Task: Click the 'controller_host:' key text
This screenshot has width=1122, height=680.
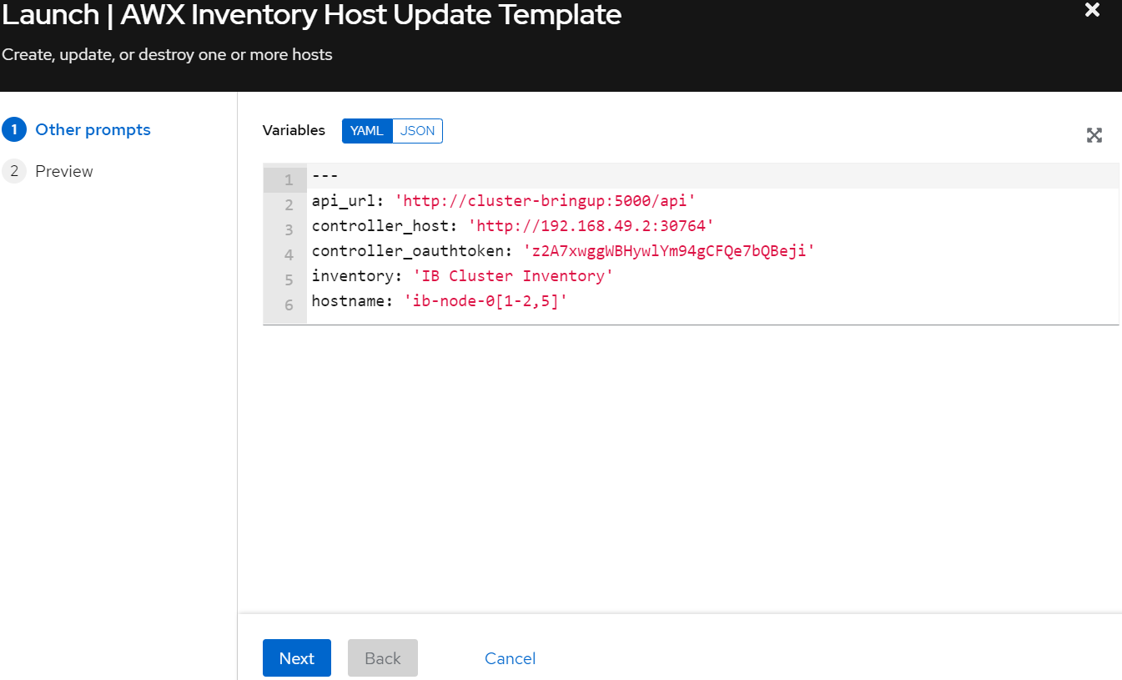Action: pos(384,226)
